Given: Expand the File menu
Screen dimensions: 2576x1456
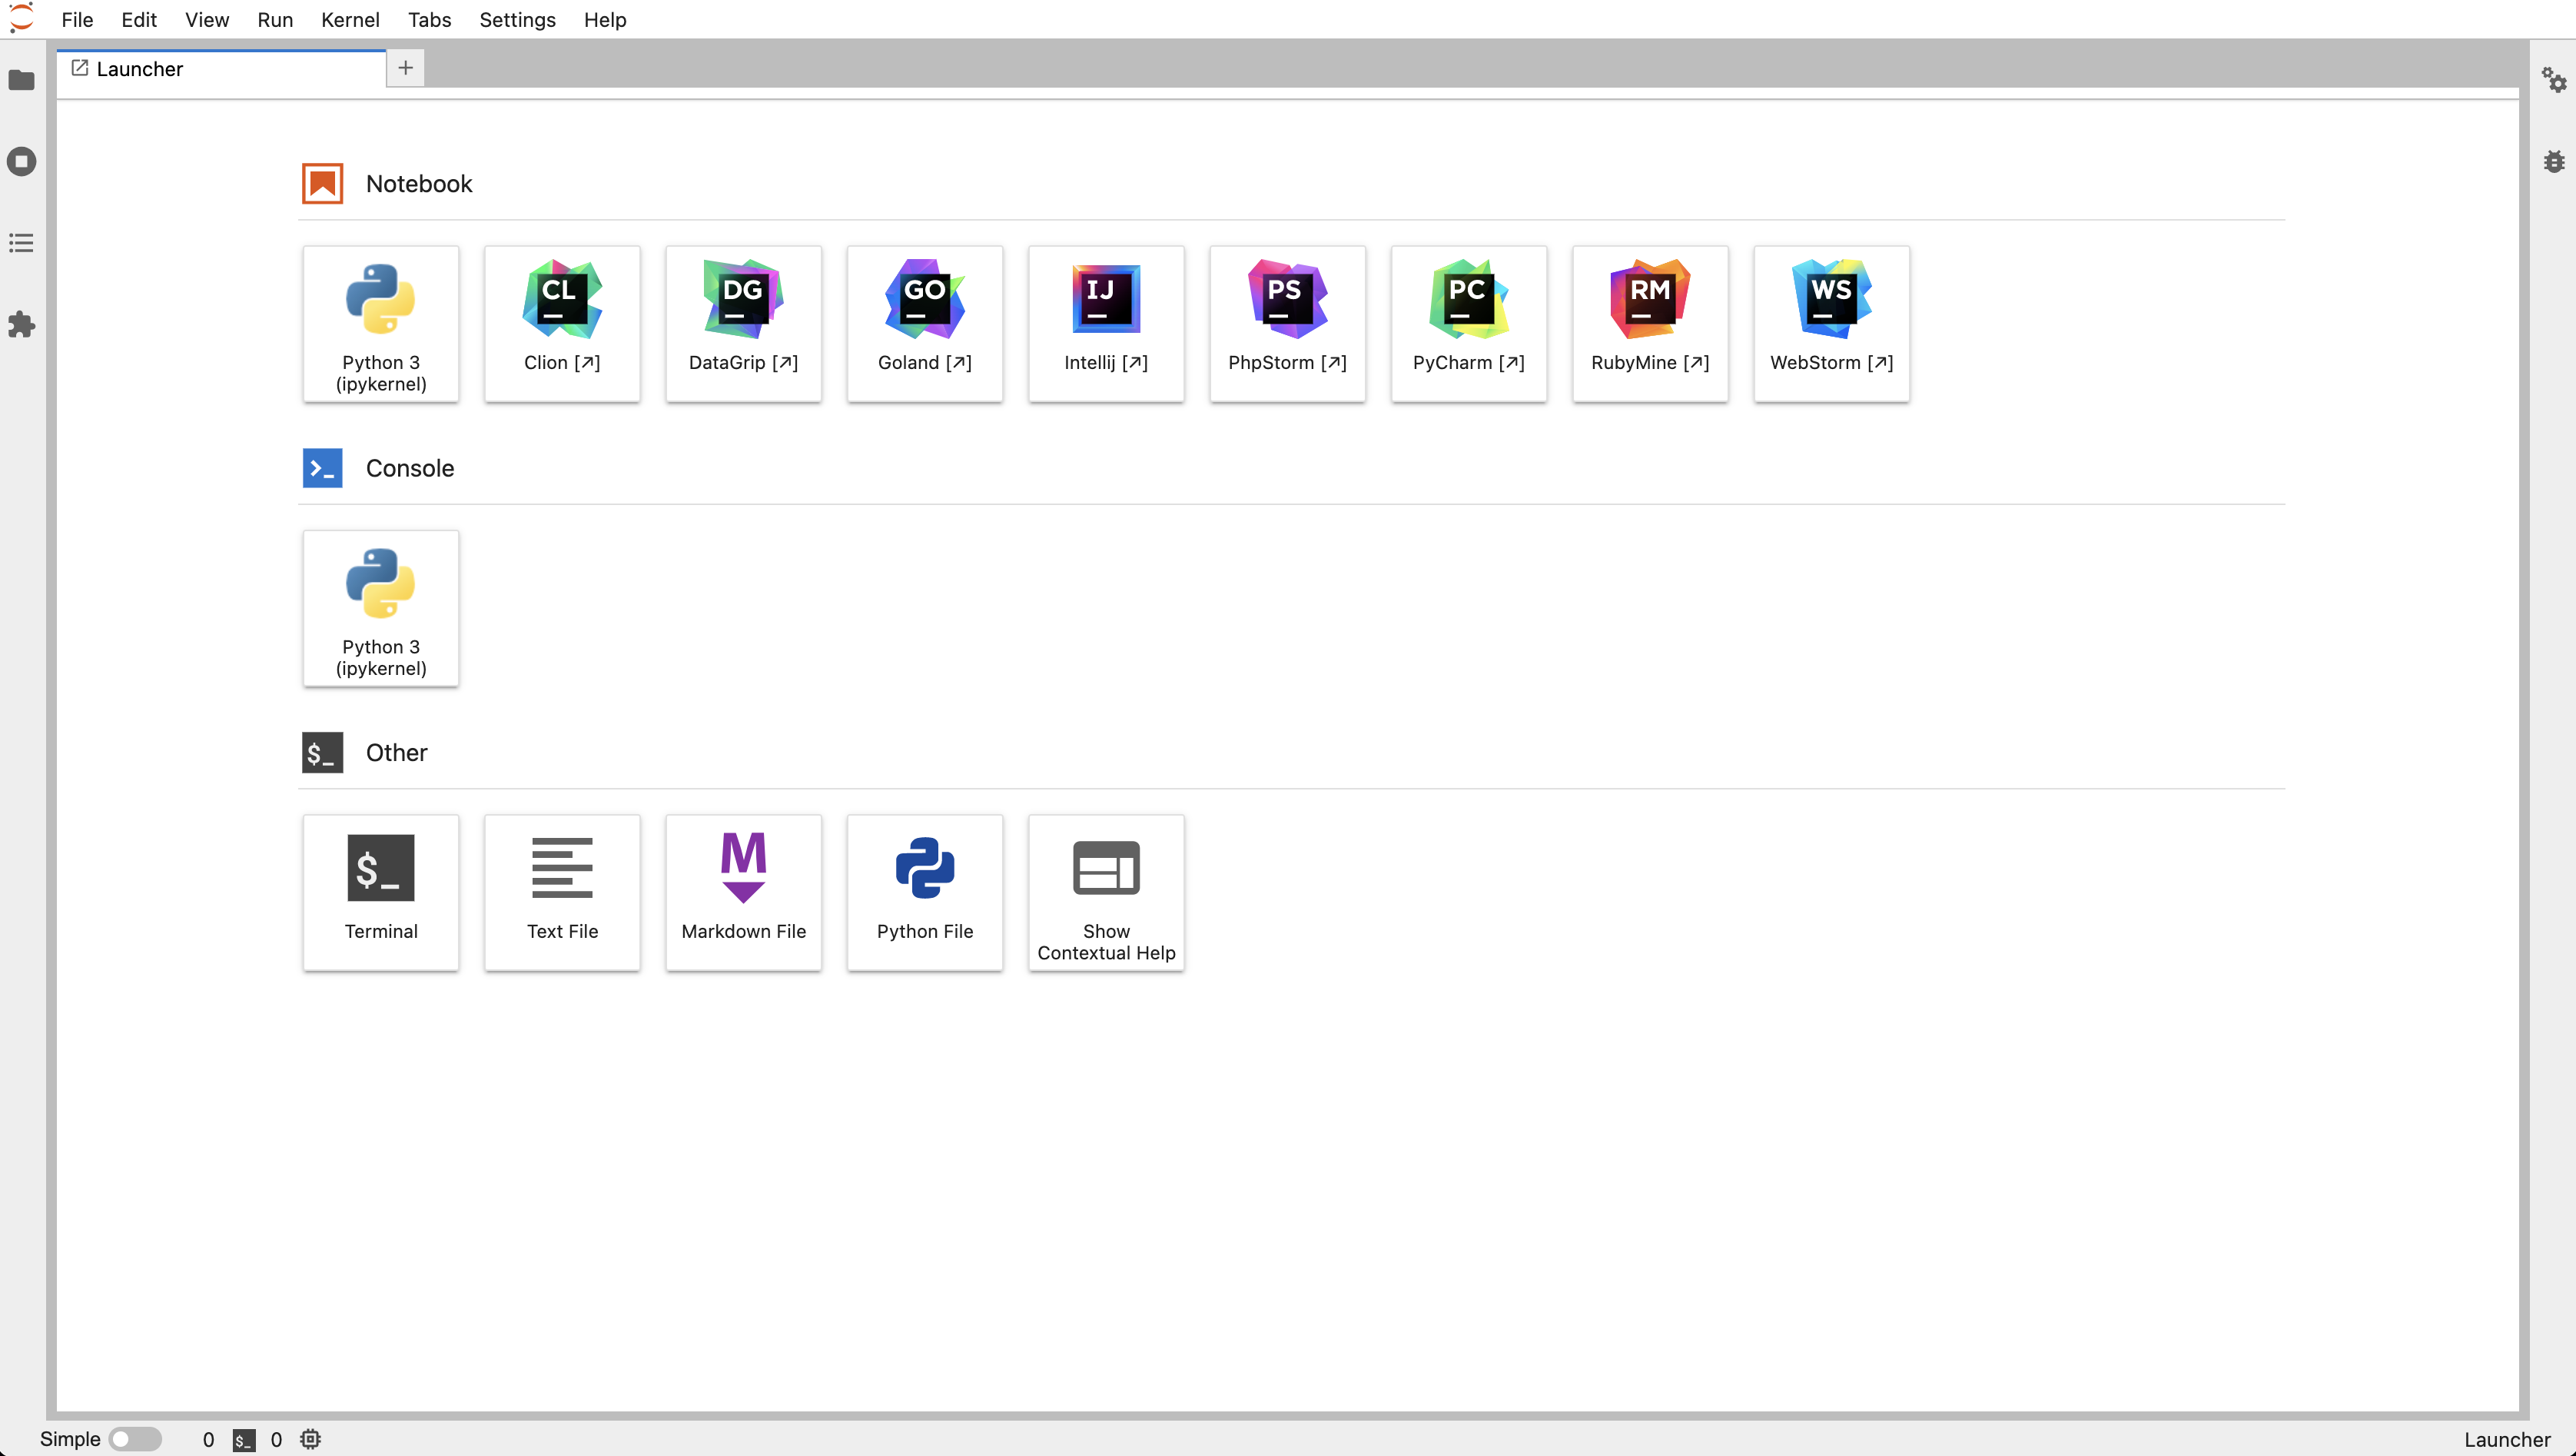Looking at the screenshot, I should click(x=77, y=20).
